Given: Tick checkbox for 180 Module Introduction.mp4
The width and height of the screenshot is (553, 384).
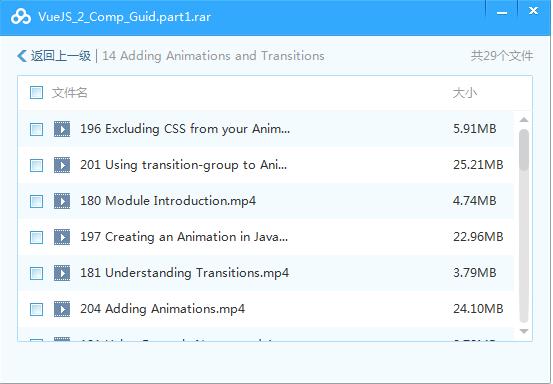Looking at the screenshot, I should (36, 201).
